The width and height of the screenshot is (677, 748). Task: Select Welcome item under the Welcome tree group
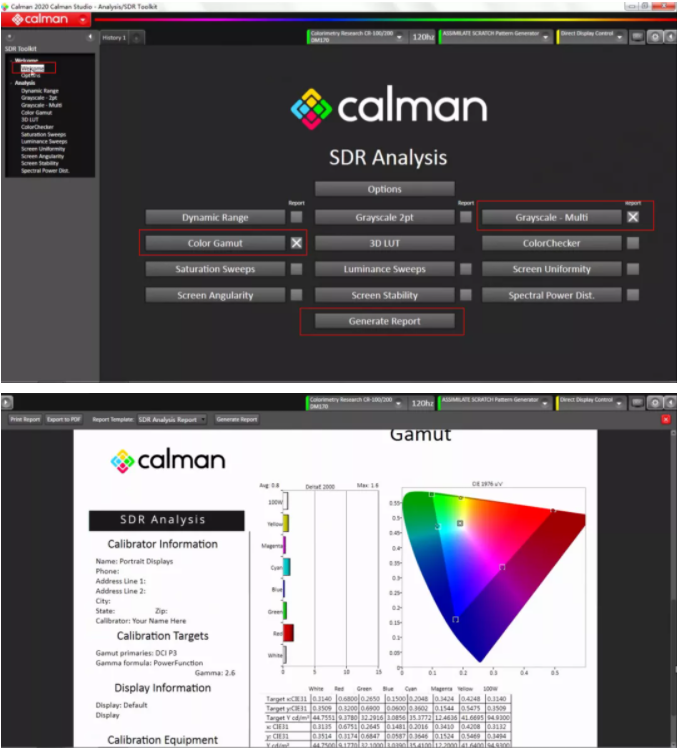32,68
